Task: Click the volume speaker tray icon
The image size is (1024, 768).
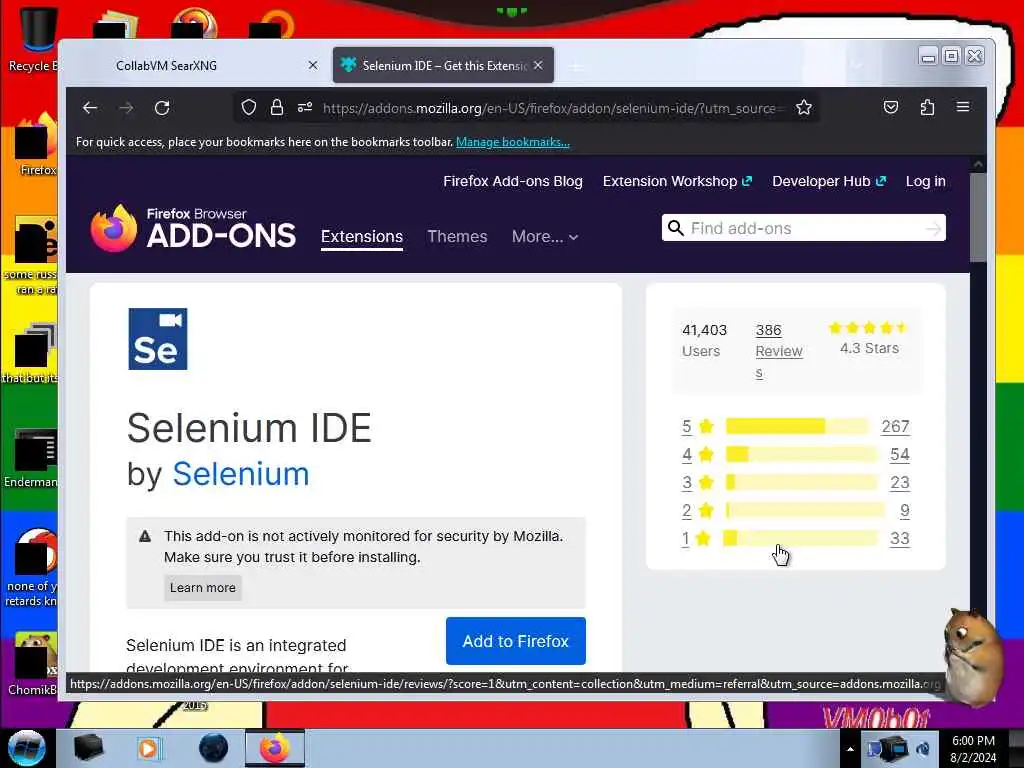Action: pos(922,749)
